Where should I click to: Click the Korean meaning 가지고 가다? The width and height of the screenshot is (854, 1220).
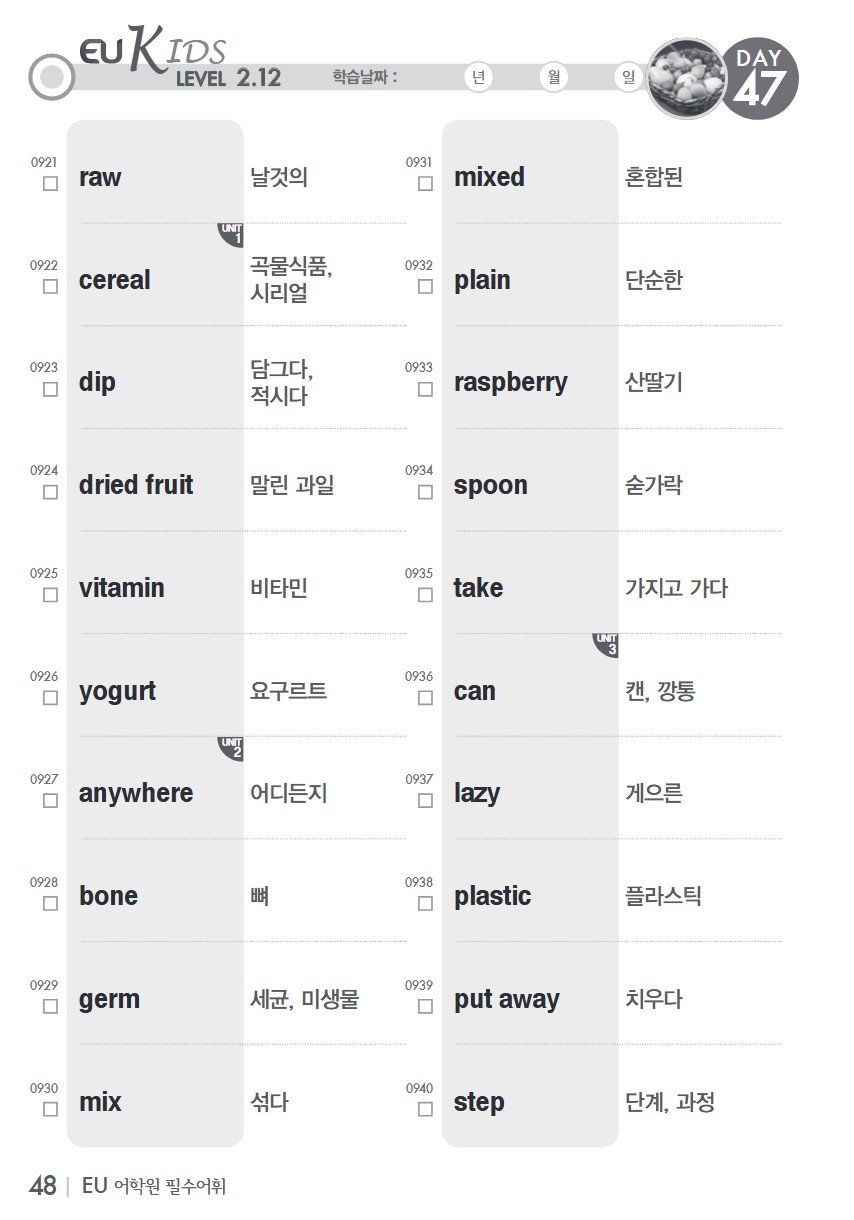click(676, 588)
